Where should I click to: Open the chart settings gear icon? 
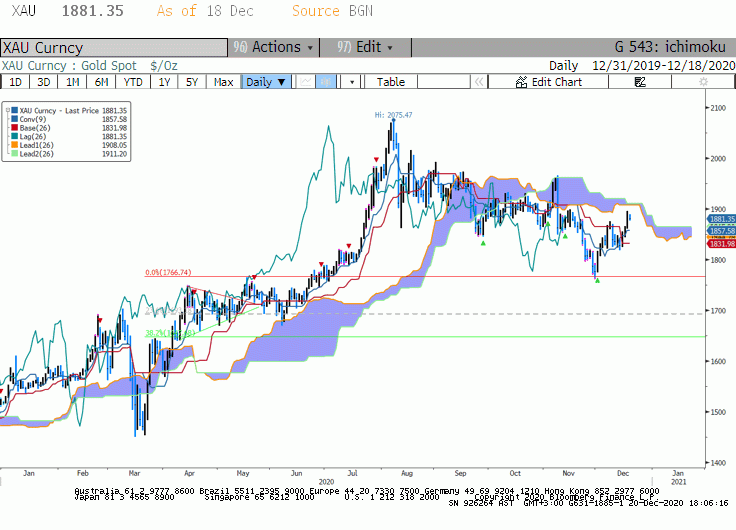click(x=703, y=82)
